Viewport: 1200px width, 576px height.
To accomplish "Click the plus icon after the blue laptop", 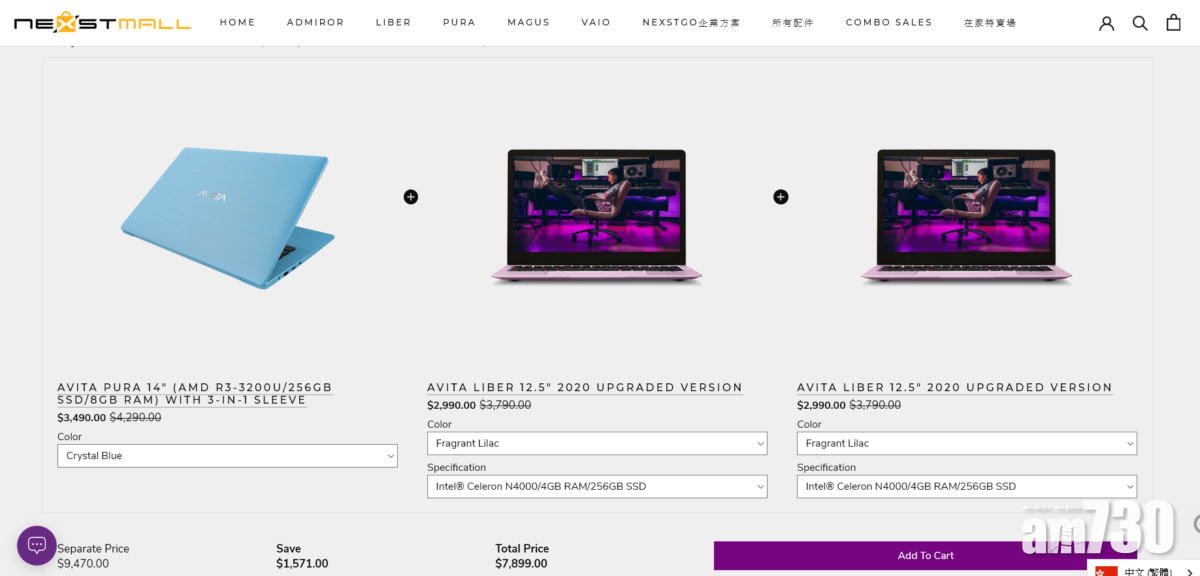I will (x=411, y=197).
